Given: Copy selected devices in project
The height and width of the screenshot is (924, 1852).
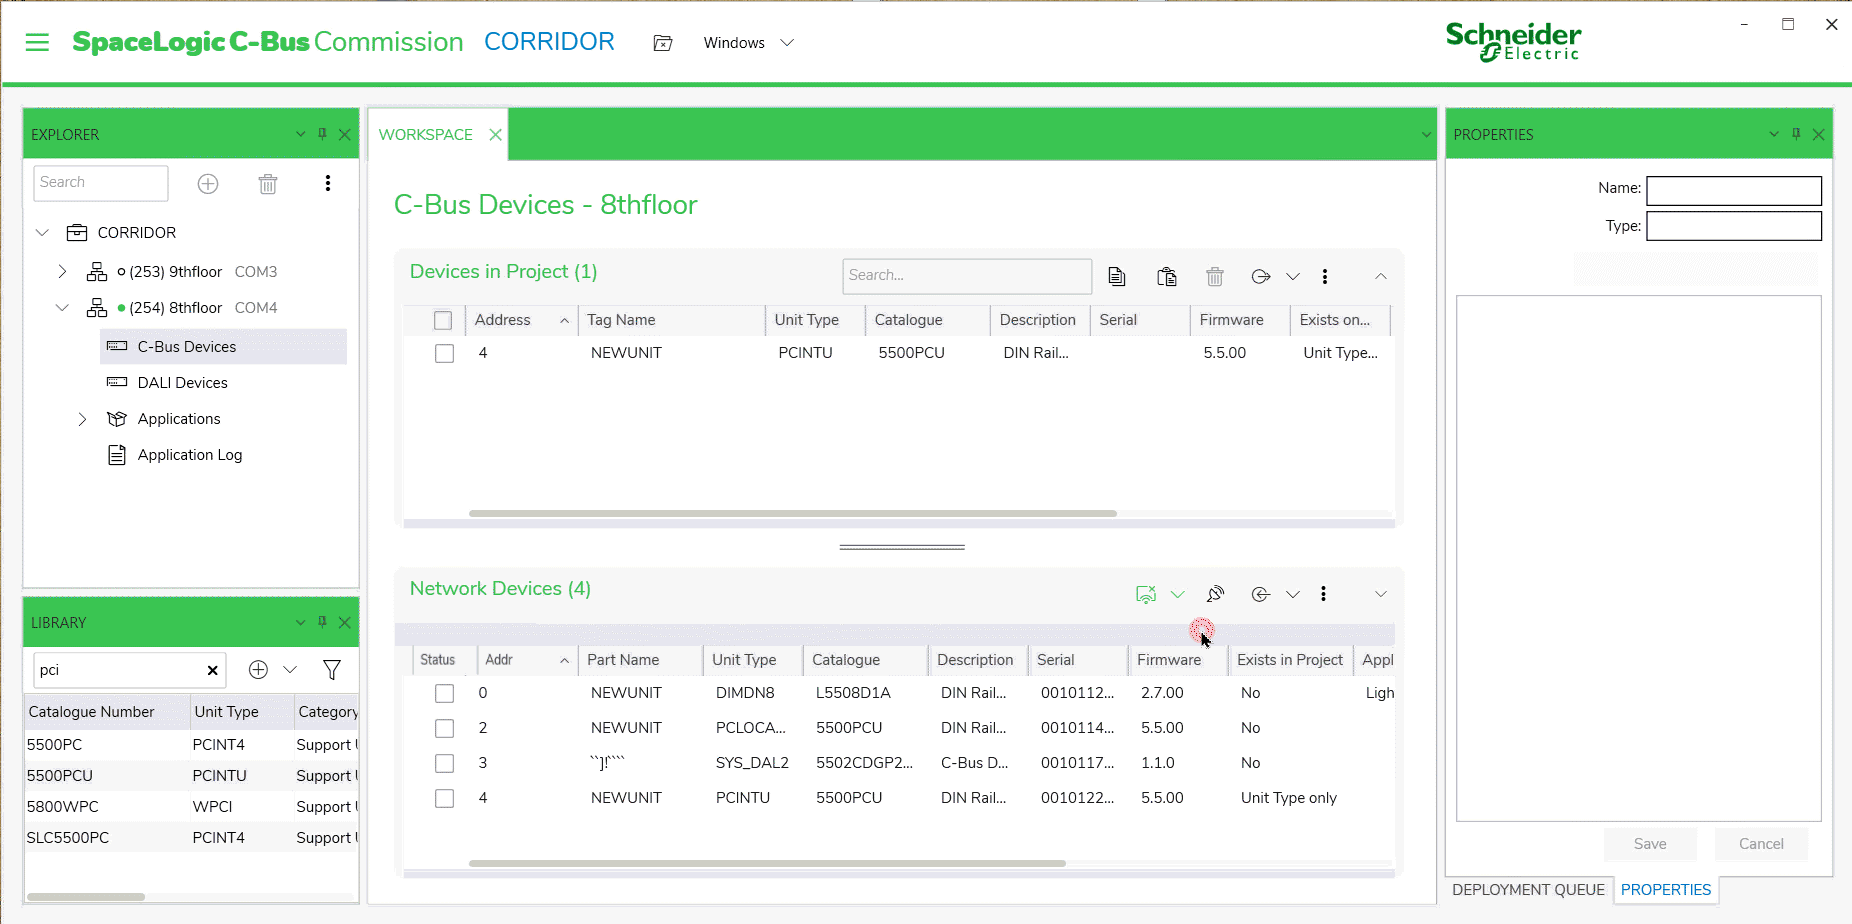Looking at the screenshot, I should (x=1117, y=276).
